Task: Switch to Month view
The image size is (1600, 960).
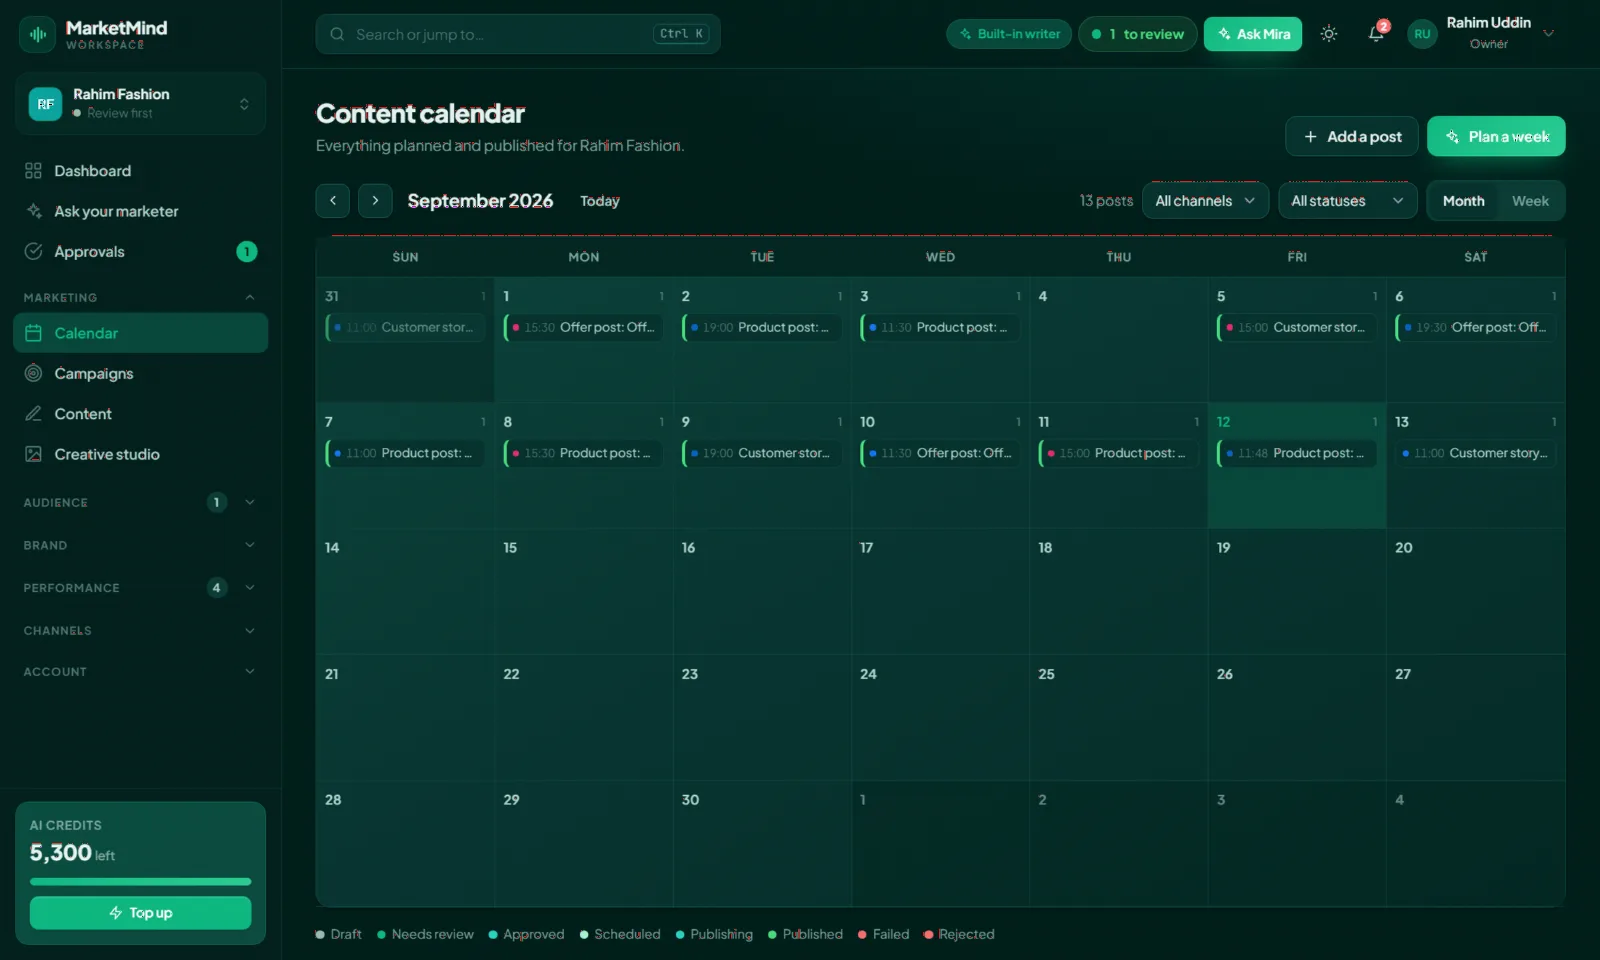Action: pyautogui.click(x=1463, y=201)
